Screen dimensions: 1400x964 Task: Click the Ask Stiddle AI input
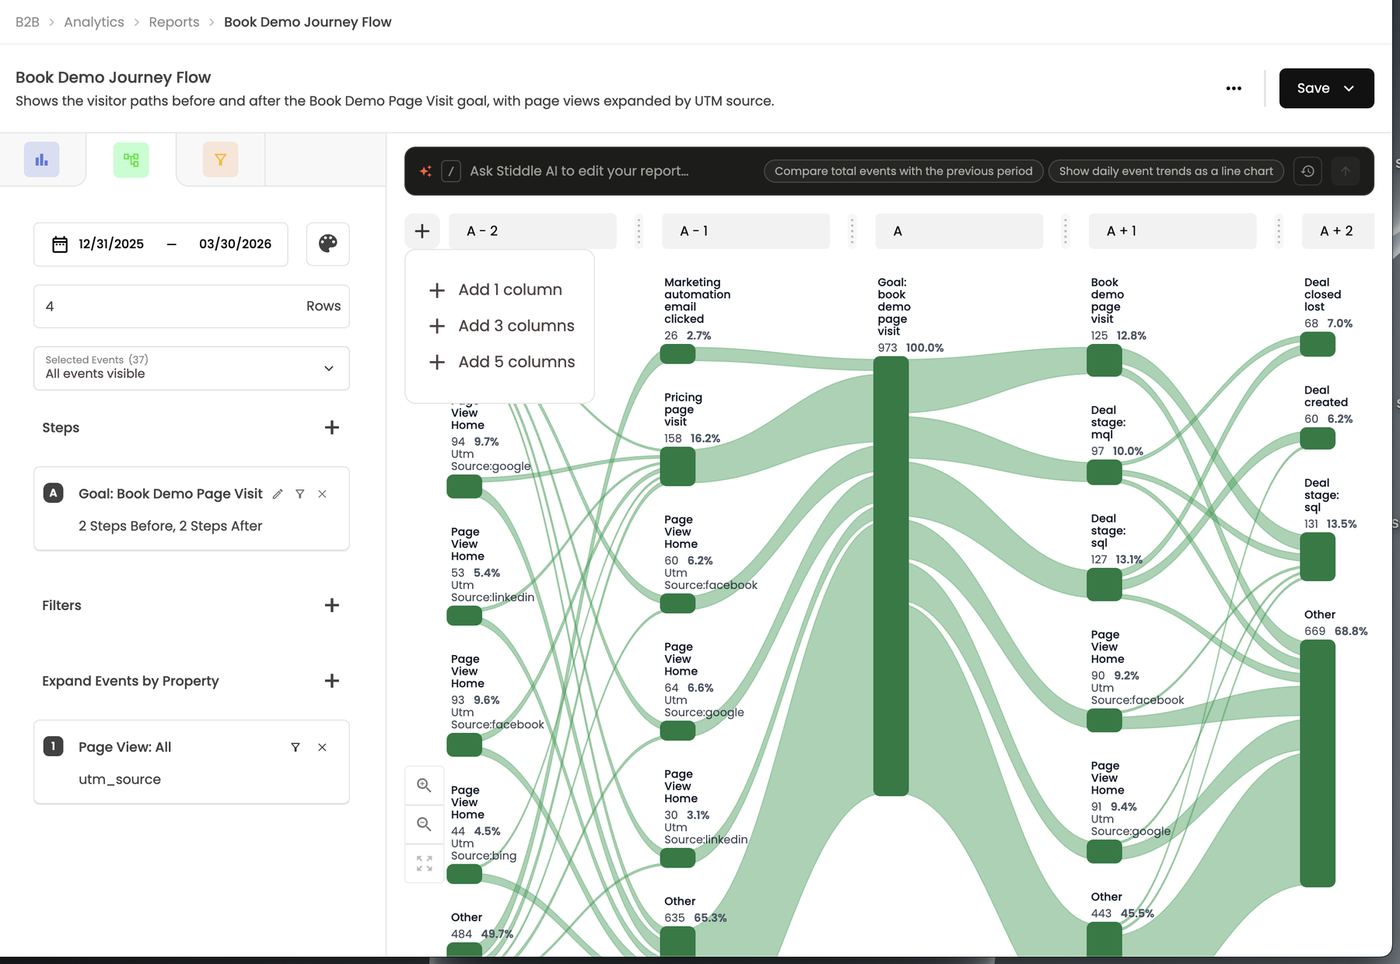coord(579,171)
